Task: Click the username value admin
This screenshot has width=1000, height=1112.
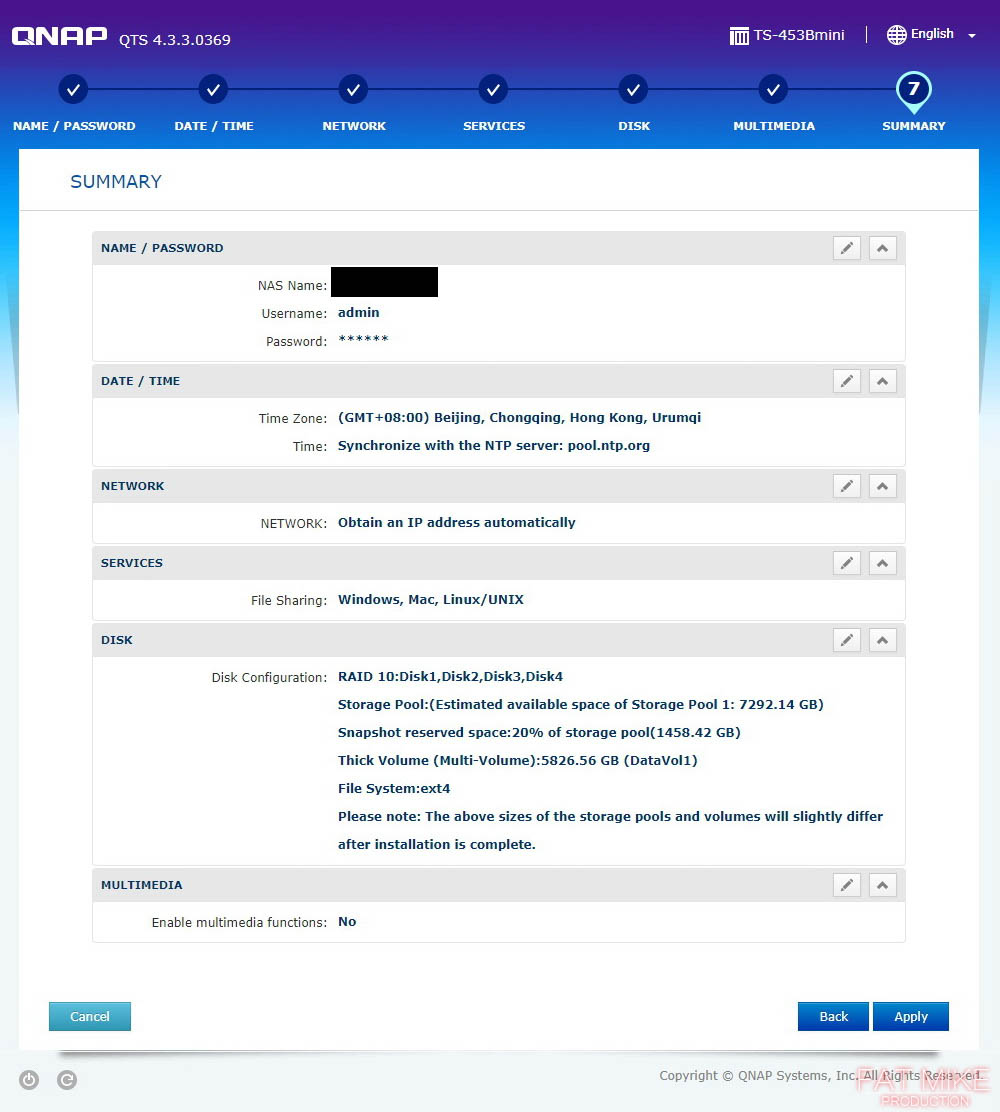Action: (x=358, y=313)
